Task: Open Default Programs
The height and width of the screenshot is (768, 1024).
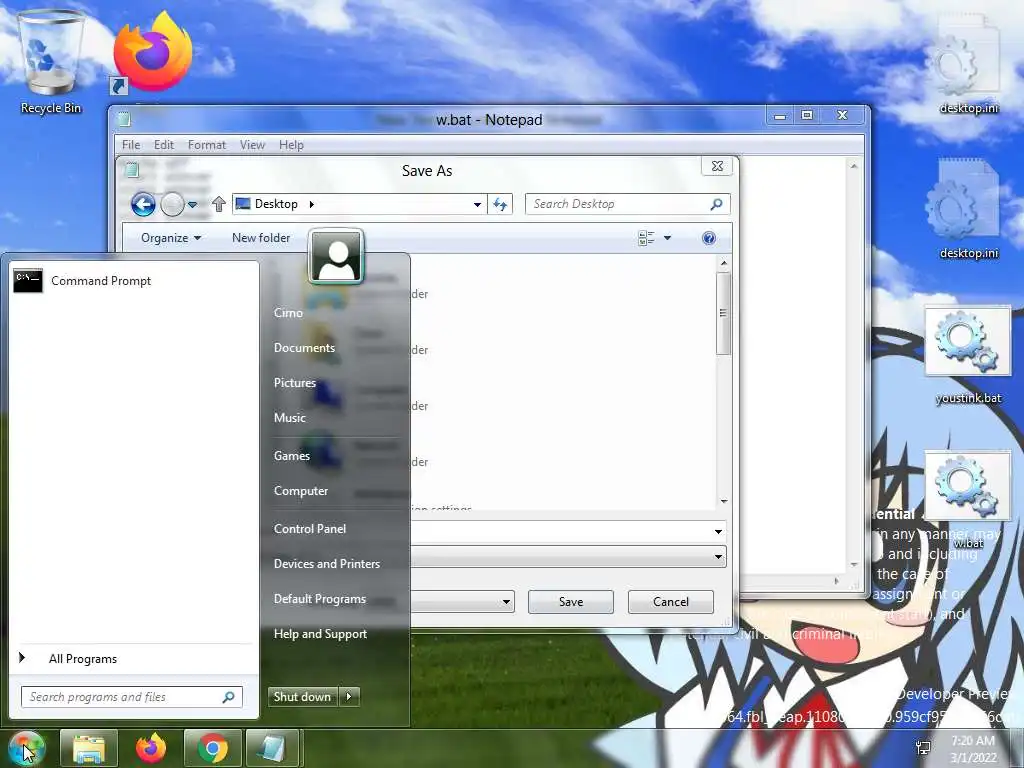Action: pyautogui.click(x=319, y=599)
